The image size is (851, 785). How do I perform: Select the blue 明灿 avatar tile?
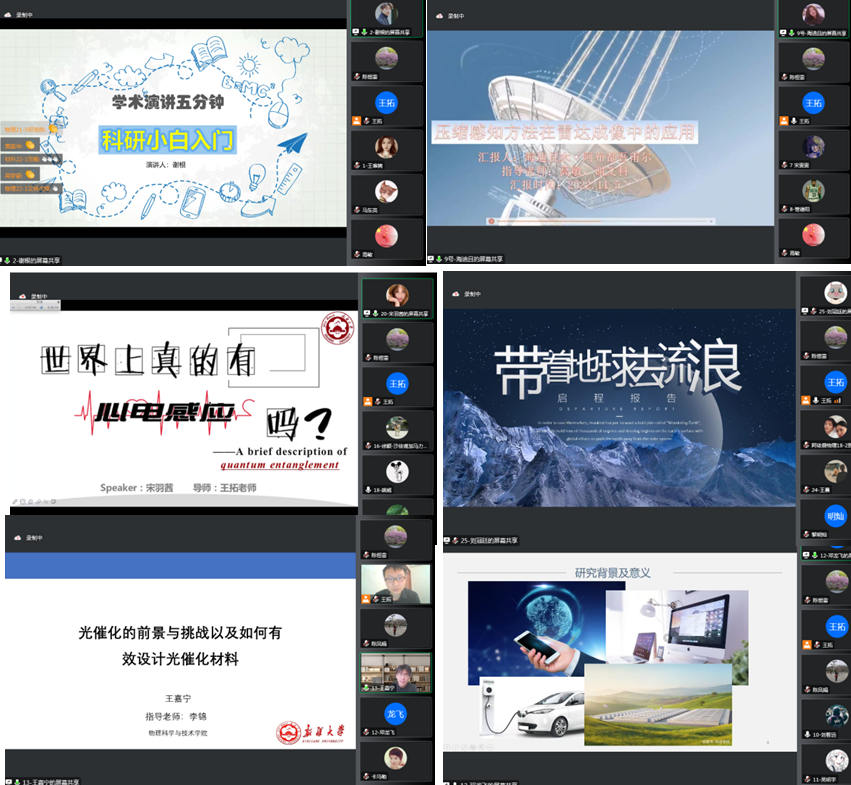coord(835,516)
